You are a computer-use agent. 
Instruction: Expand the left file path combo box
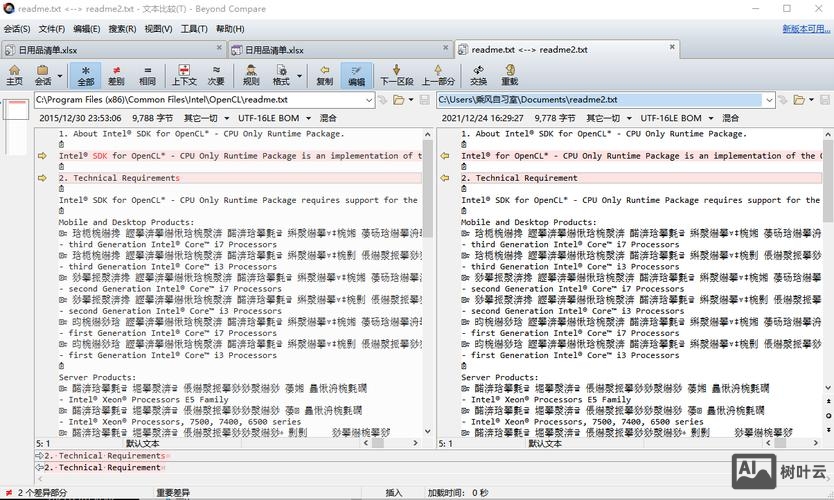[369, 100]
